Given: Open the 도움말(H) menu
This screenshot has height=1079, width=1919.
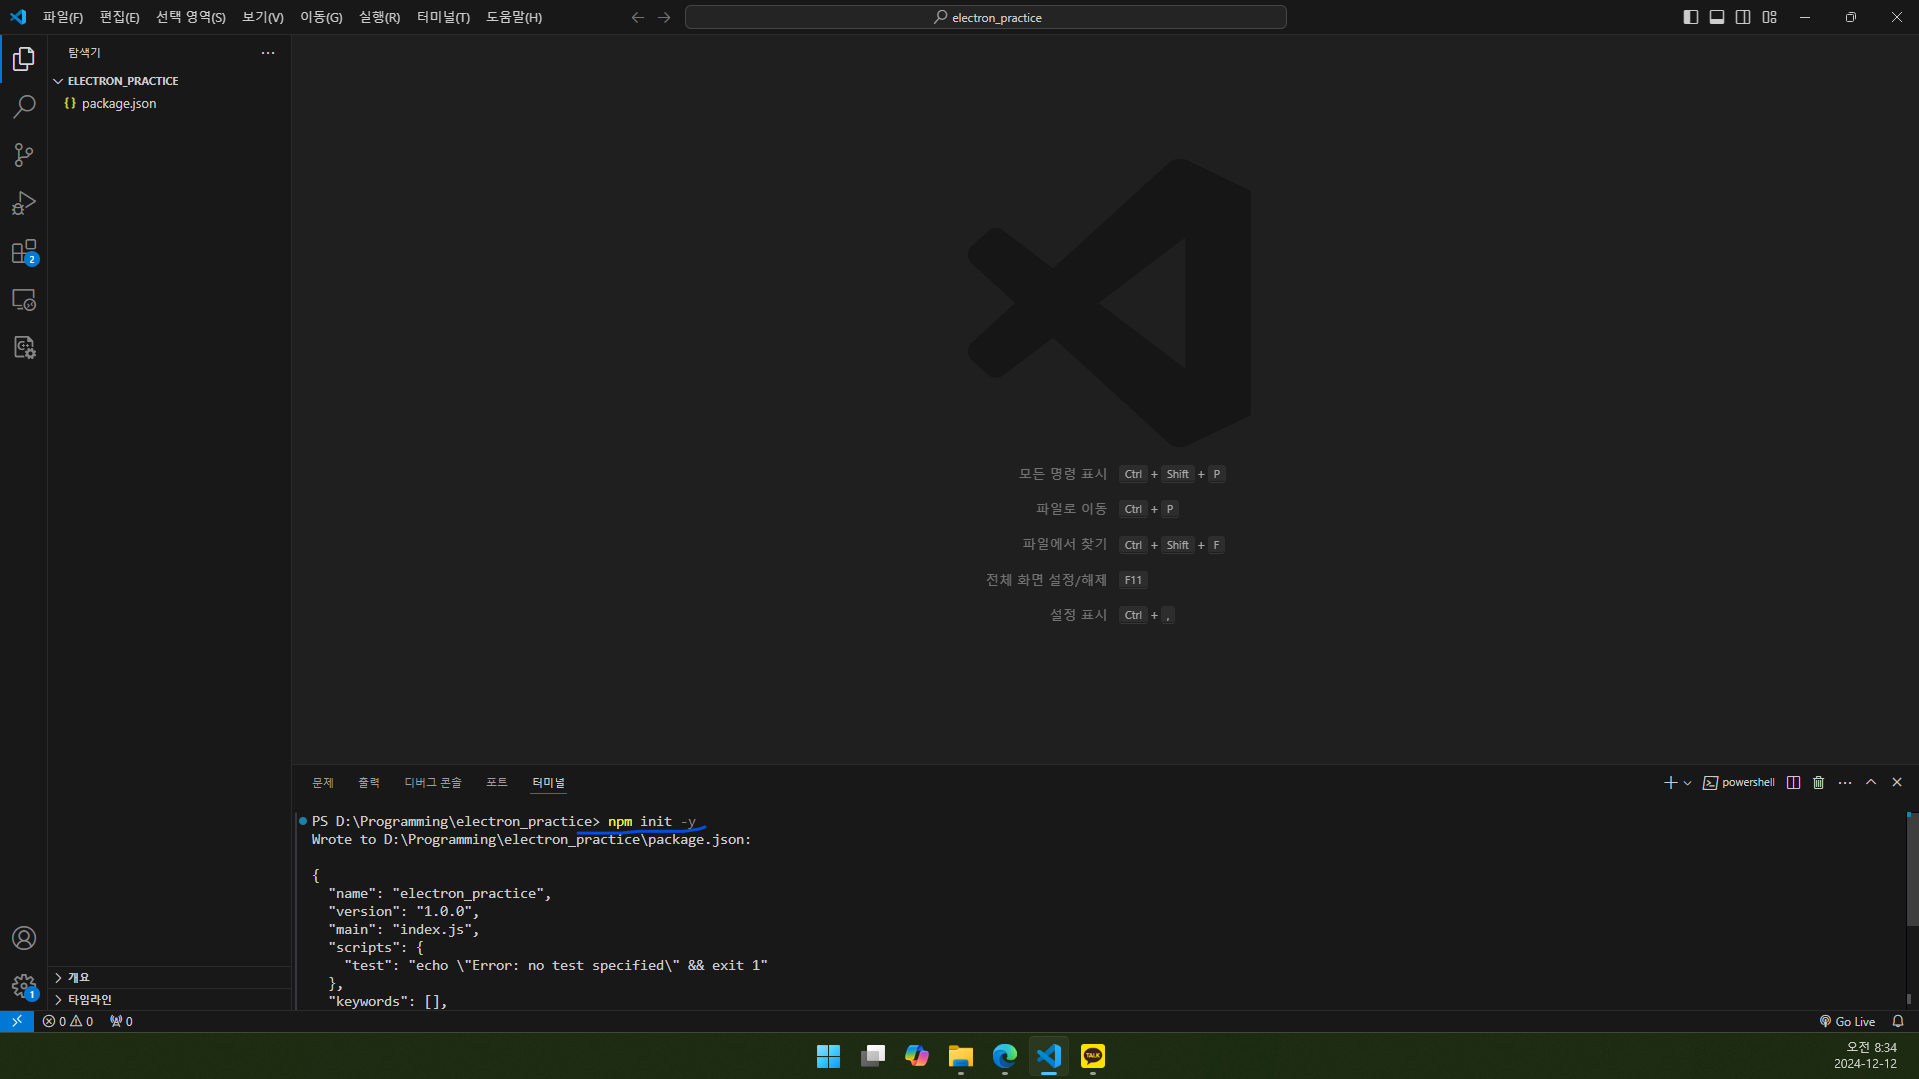Looking at the screenshot, I should (x=514, y=17).
